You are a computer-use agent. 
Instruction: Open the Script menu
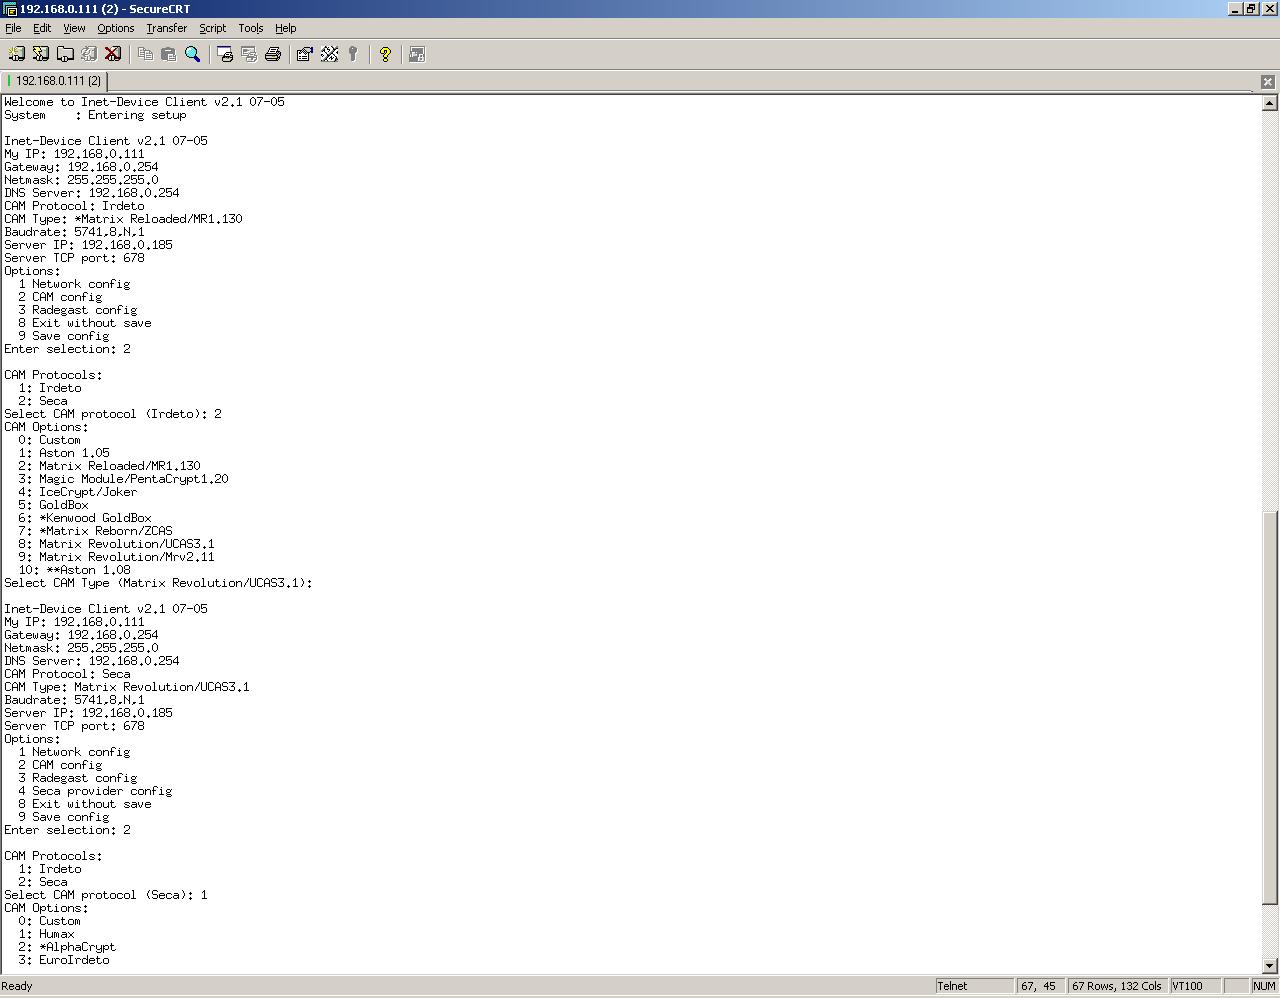(x=212, y=28)
